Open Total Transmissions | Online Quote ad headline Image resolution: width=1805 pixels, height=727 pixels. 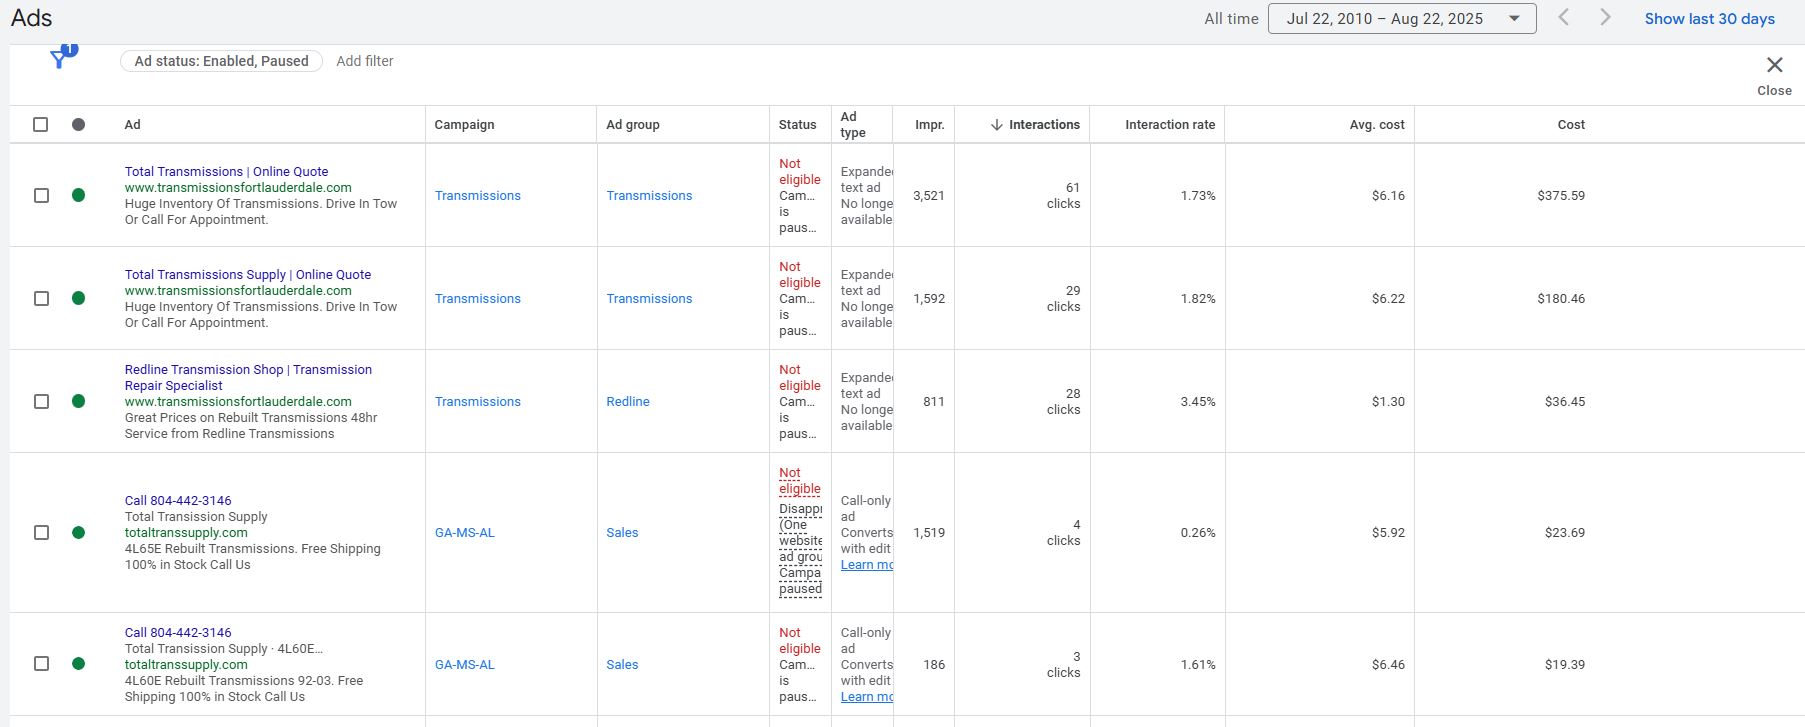pos(226,172)
